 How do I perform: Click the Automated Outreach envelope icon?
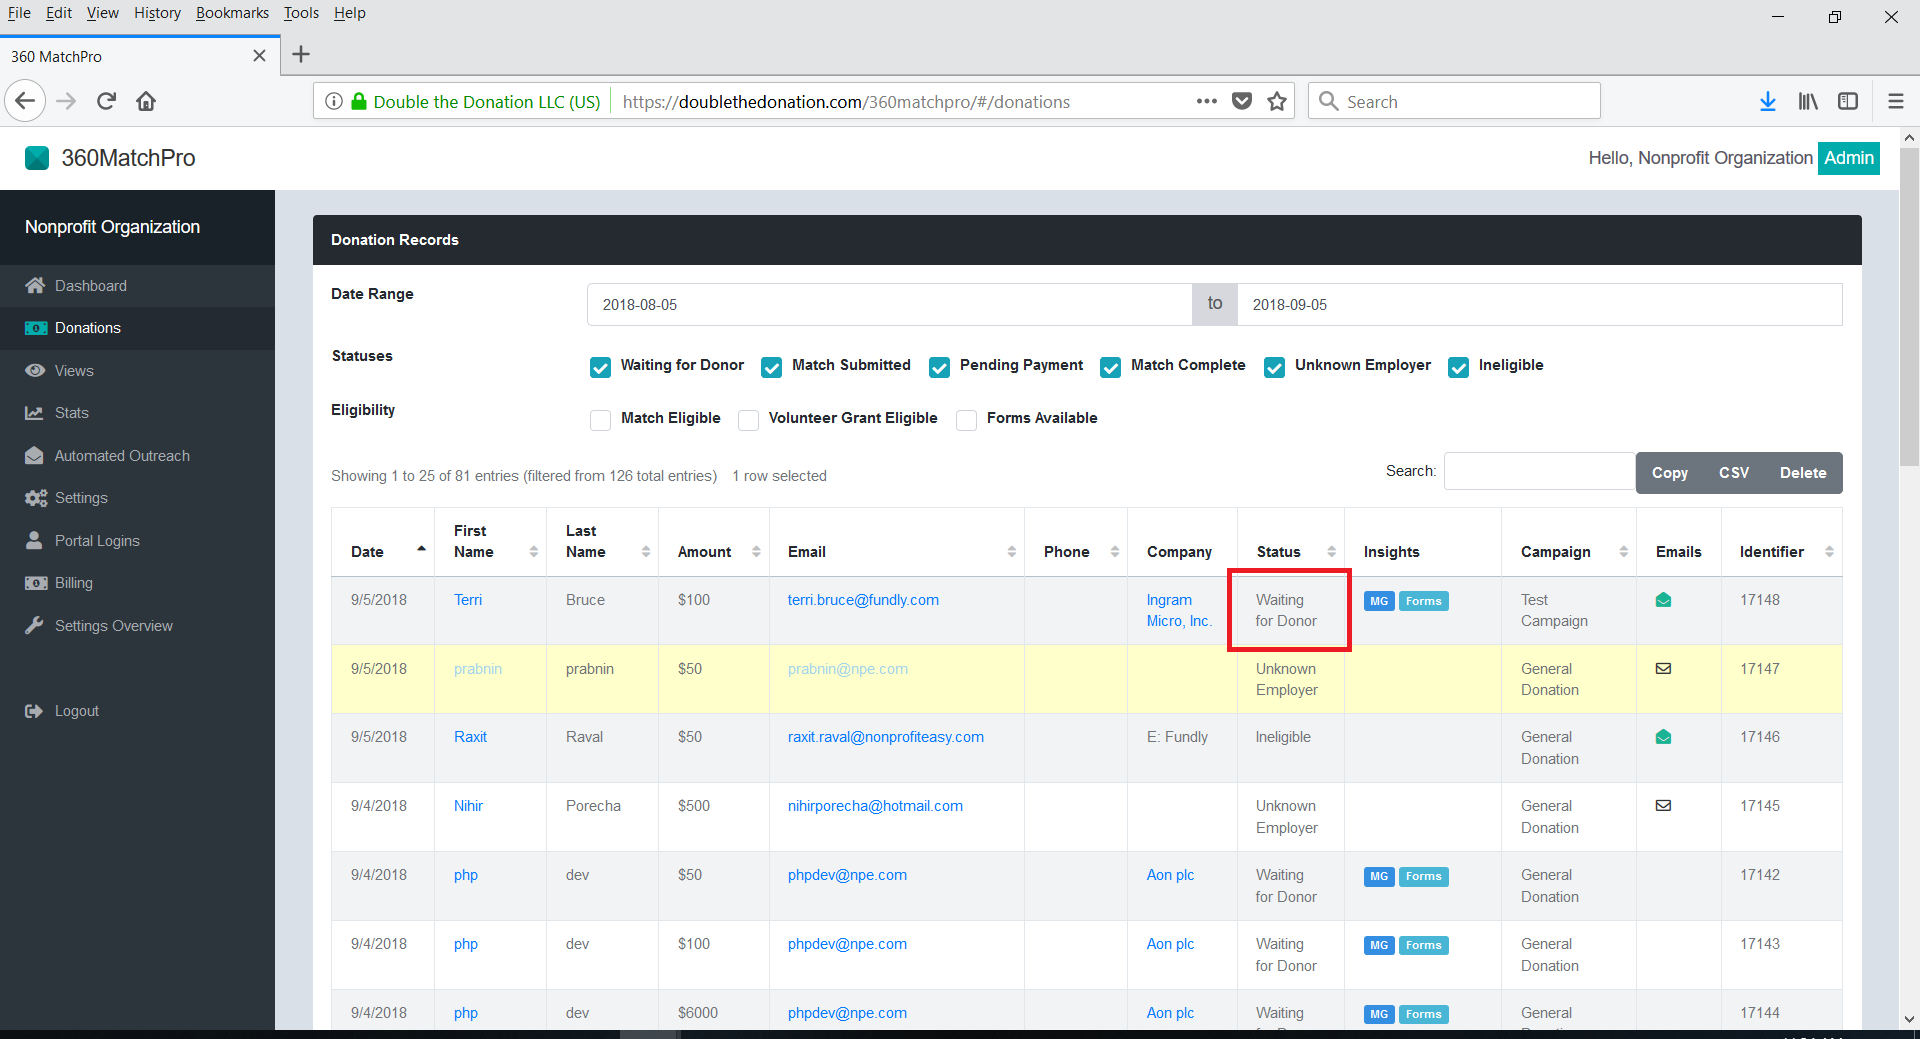[35, 456]
